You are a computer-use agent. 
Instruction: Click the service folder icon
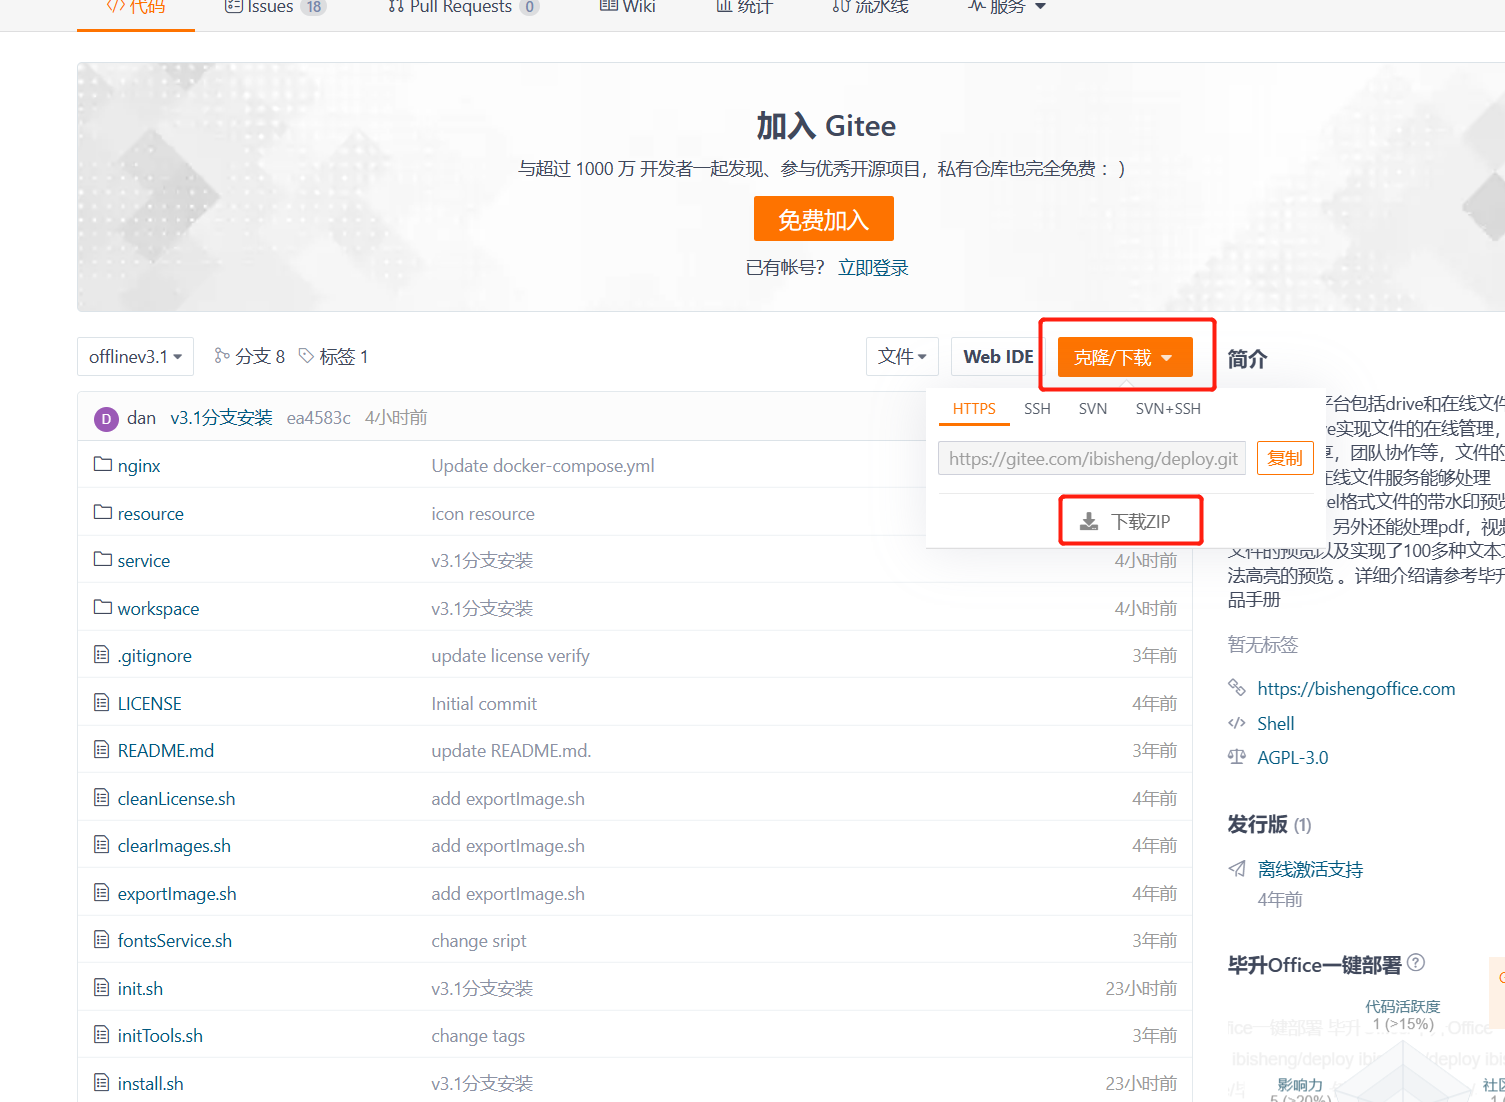coord(102,560)
